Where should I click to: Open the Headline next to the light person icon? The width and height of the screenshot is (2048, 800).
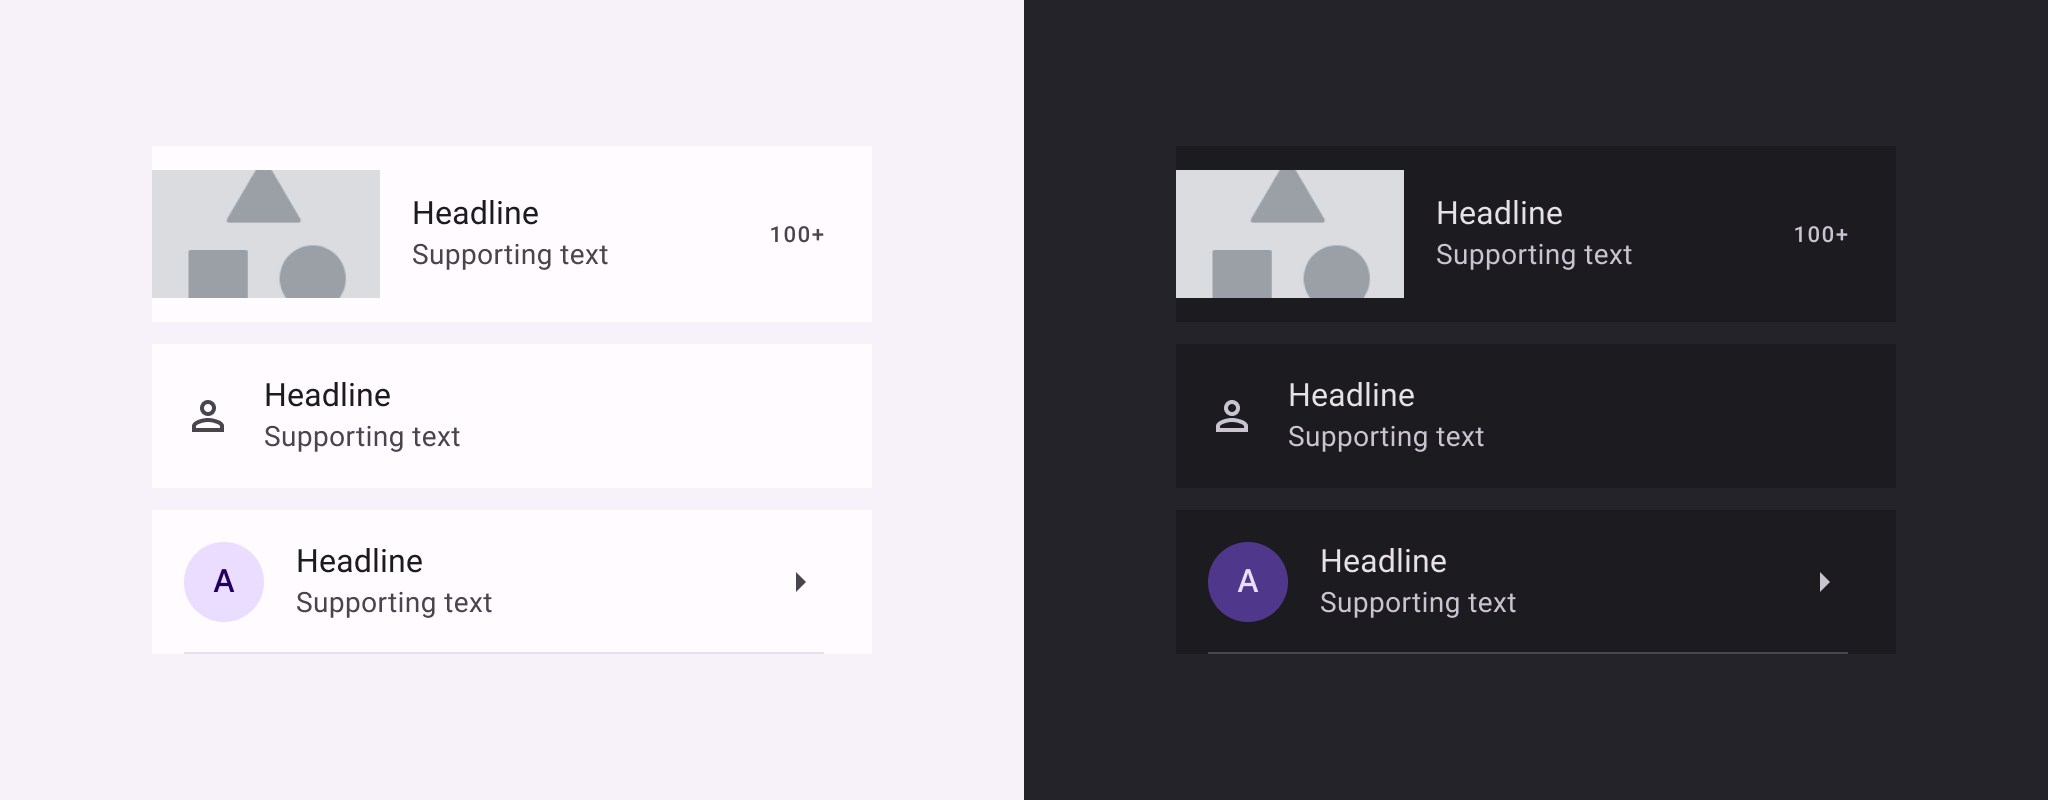pyautogui.click(x=327, y=395)
